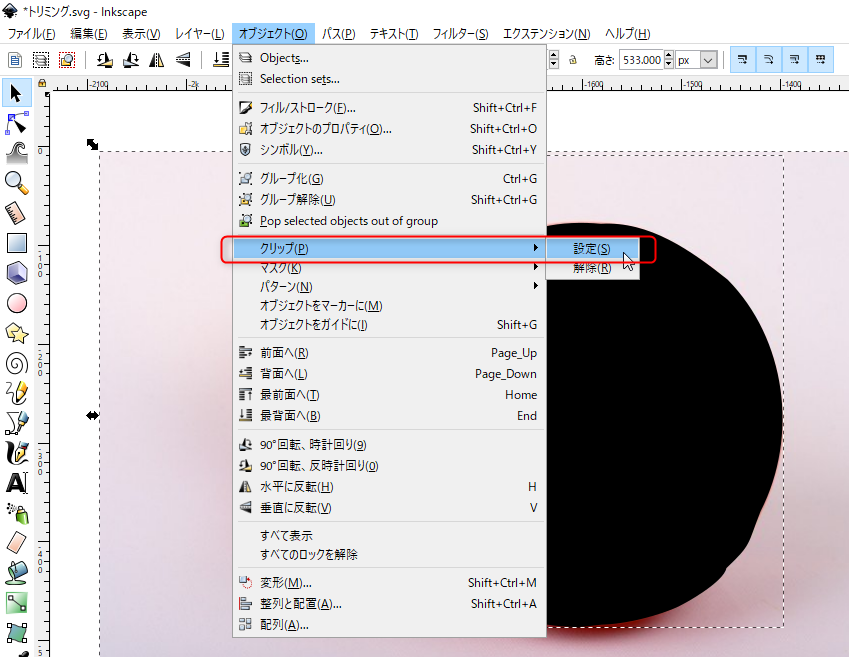Image resolution: width=849 pixels, height=657 pixels.
Task: Click the top-left corner scale handle
Action: coord(93,144)
